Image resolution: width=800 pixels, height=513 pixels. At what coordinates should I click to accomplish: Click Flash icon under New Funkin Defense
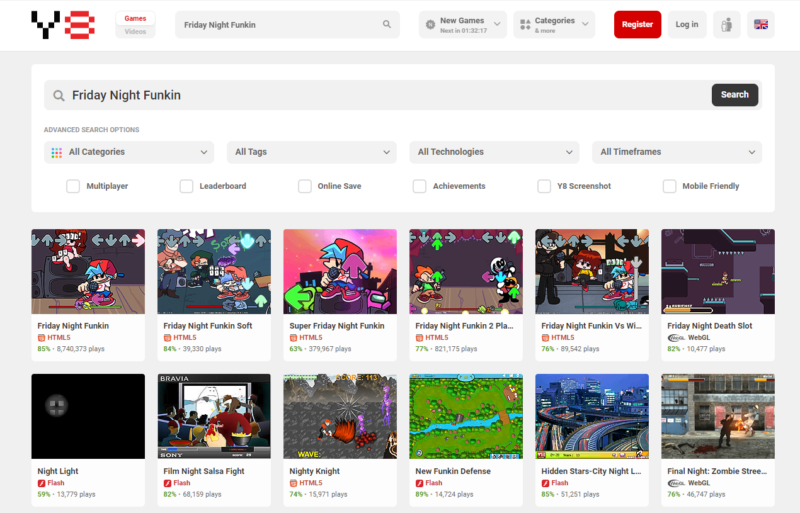(419, 483)
